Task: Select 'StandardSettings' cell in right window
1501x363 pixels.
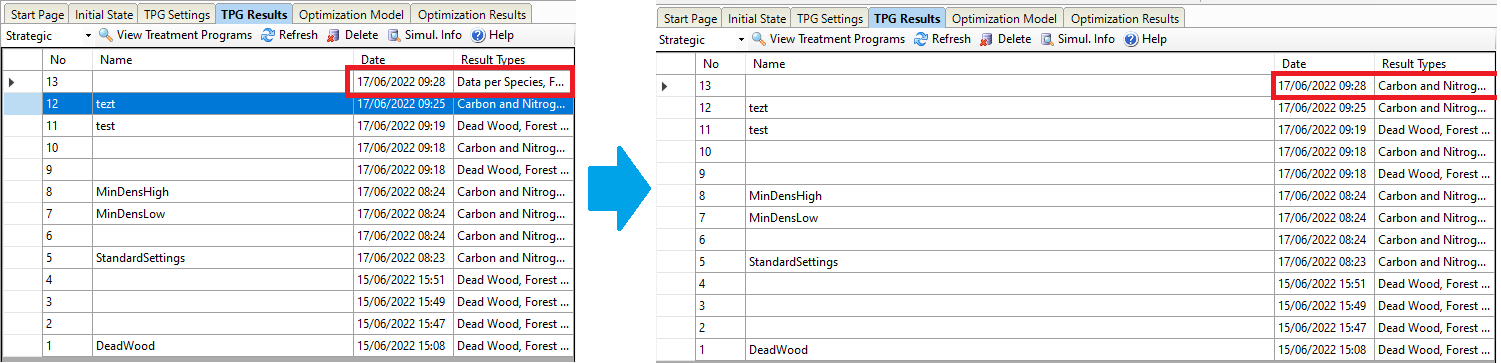Action: [1010, 262]
